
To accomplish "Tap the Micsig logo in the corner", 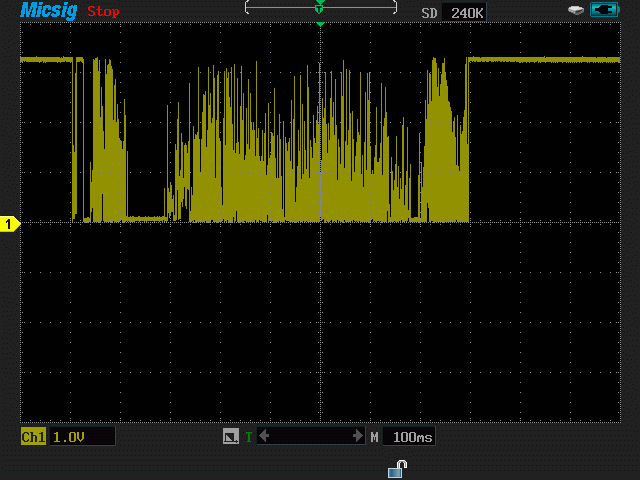I will click(x=50, y=11).
